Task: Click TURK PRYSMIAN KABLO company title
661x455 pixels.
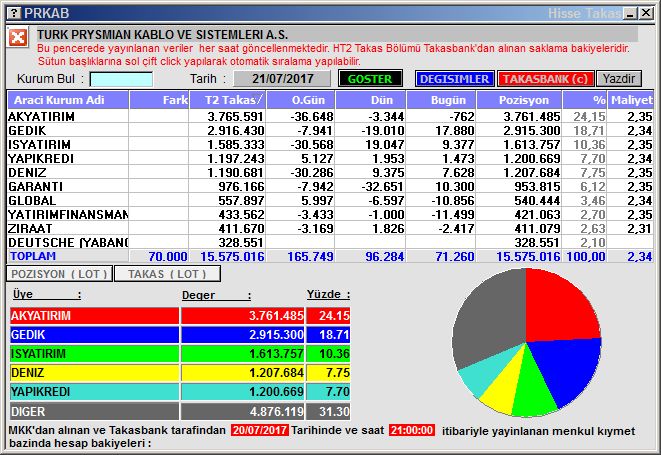Action: (x=163, y=35)
